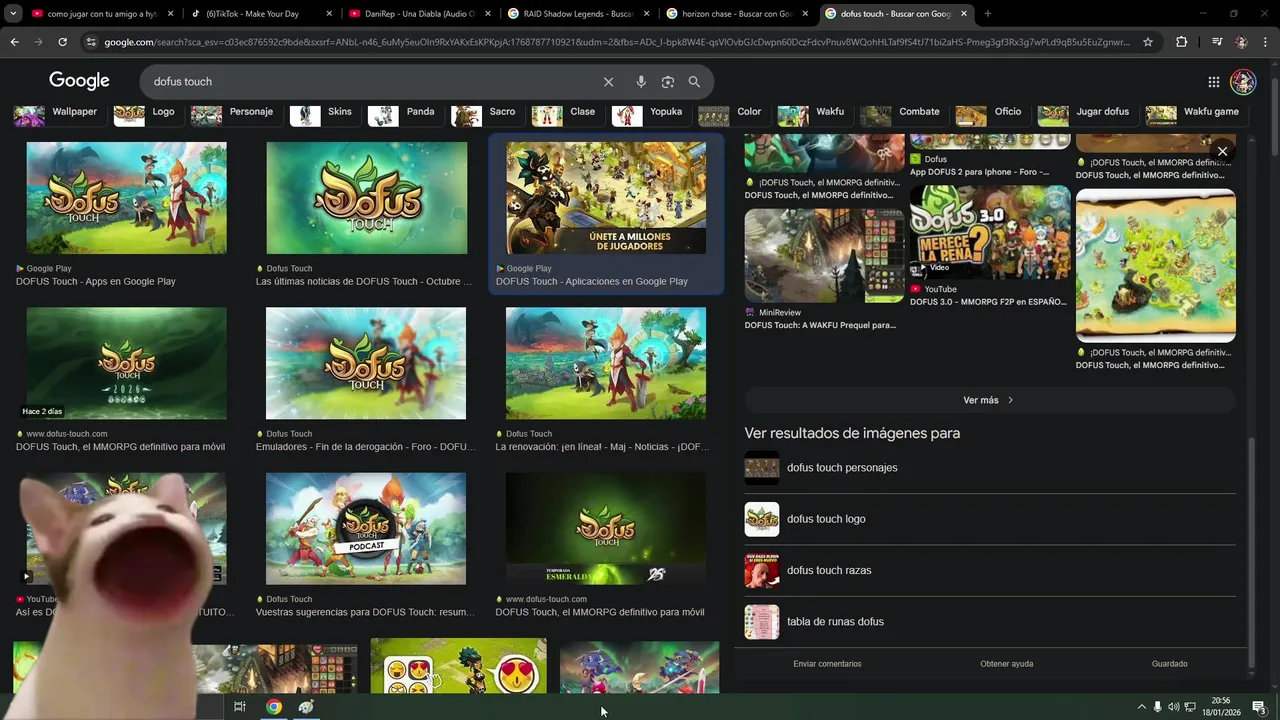
Task: Open the Temporada Esmeralda DOFUS Touch thumbnail
Action: (606, 529)
